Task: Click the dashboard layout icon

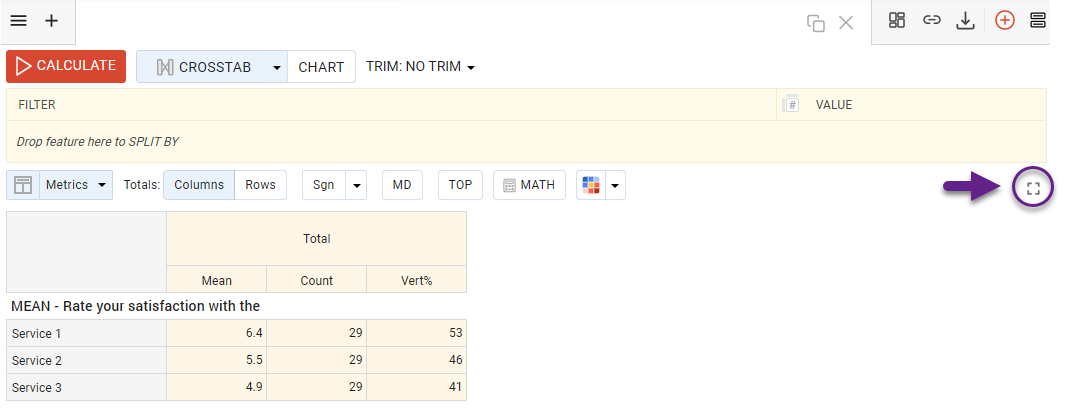Action: pos(897,20)
